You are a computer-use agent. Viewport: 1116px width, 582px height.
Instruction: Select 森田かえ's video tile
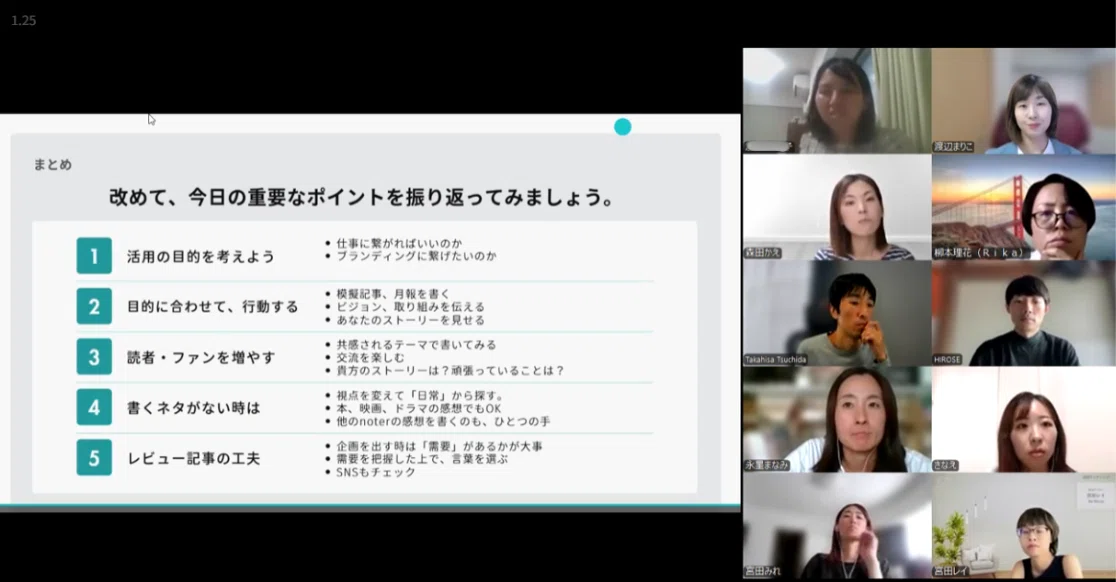(x=837, y=207)
